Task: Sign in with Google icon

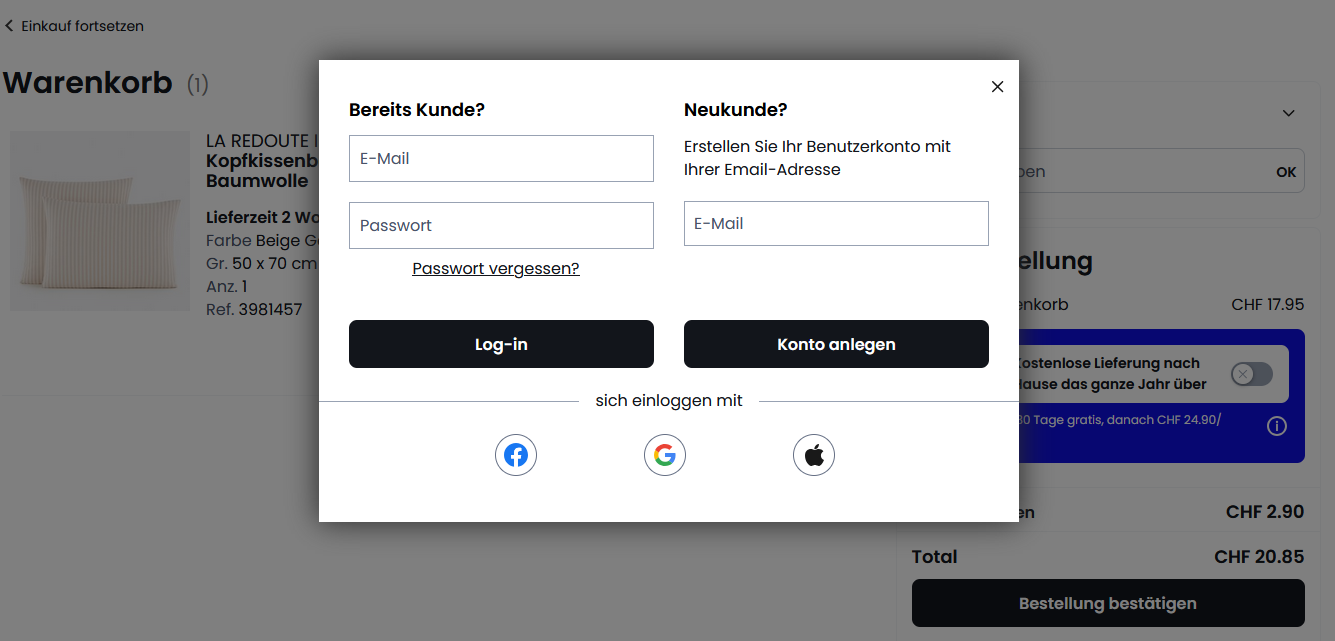Action: pos(665,456)
